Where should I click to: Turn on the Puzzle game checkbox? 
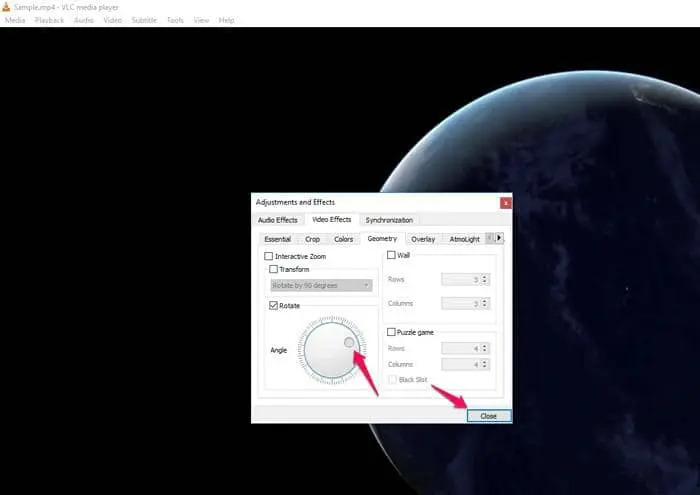tap(390, 332)
